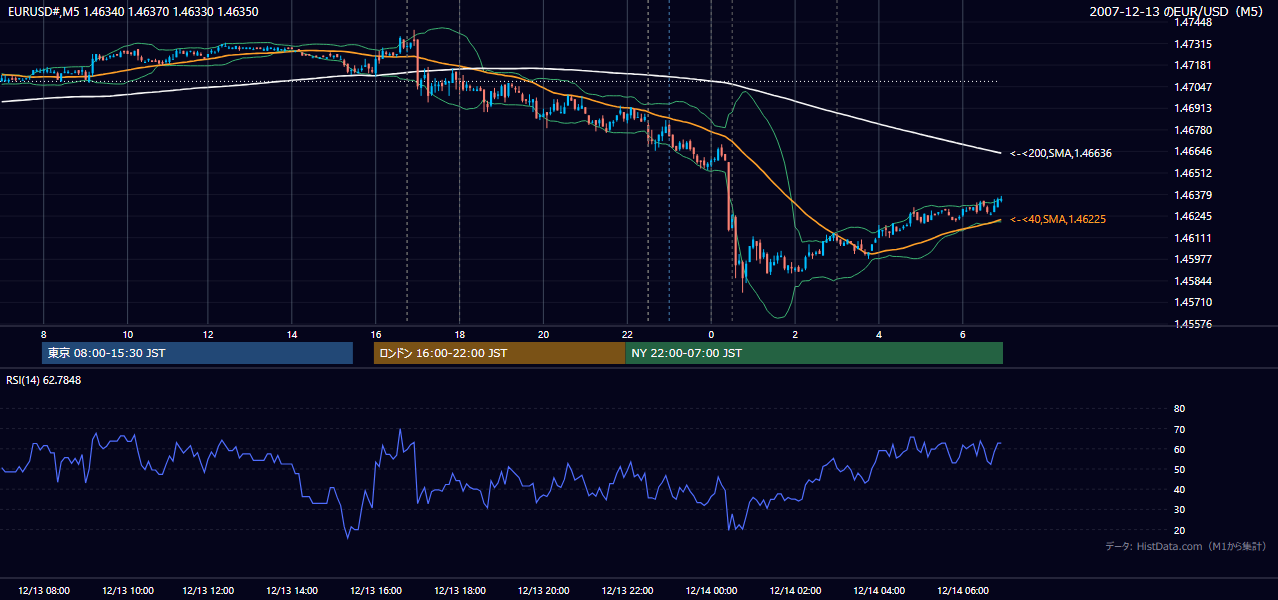Click the データ: HistData.com source note
Viewport: 1278px width, 600px height.
tap(1186, 546)
